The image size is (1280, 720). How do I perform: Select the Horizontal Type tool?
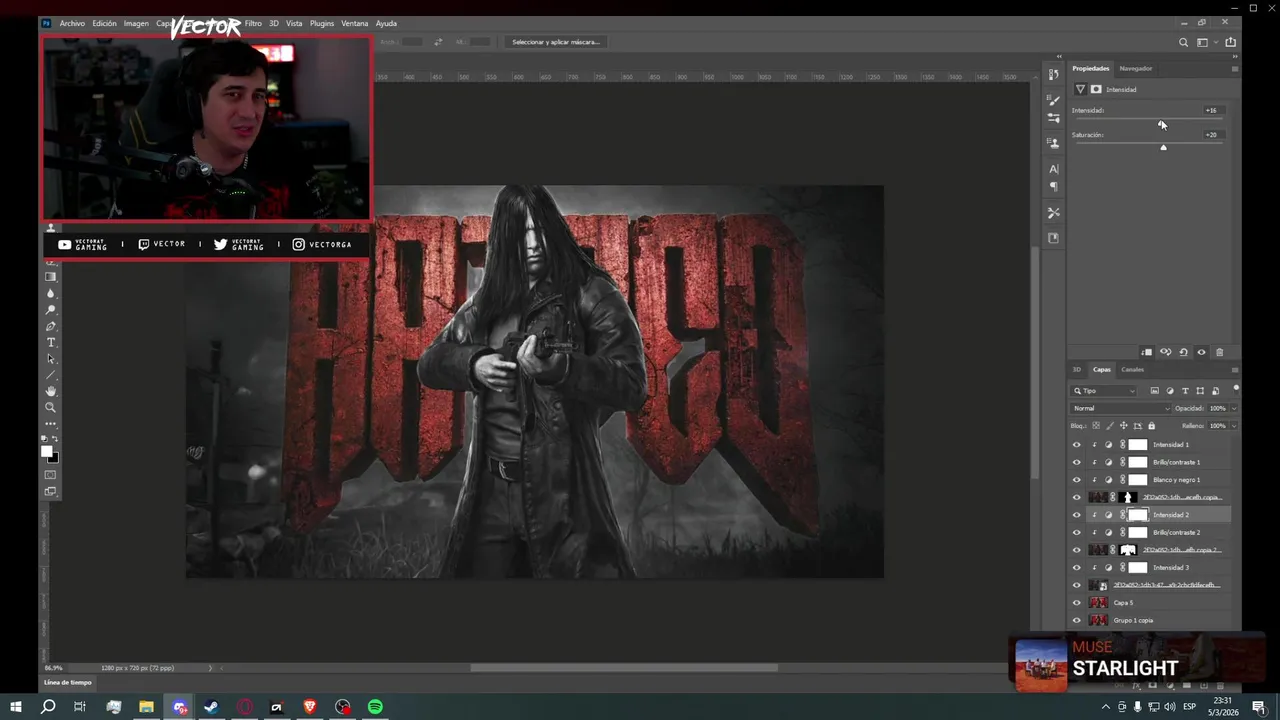[x=51, y=343]
